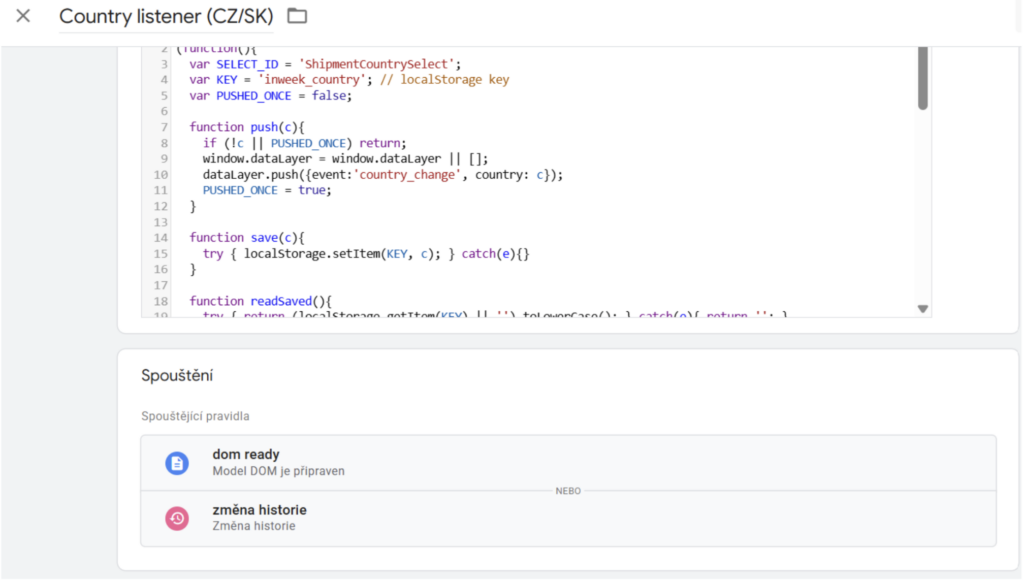Click the code editor scrollbar down arrow
The image size is (1024, 581).
click(x=922, y=309)
